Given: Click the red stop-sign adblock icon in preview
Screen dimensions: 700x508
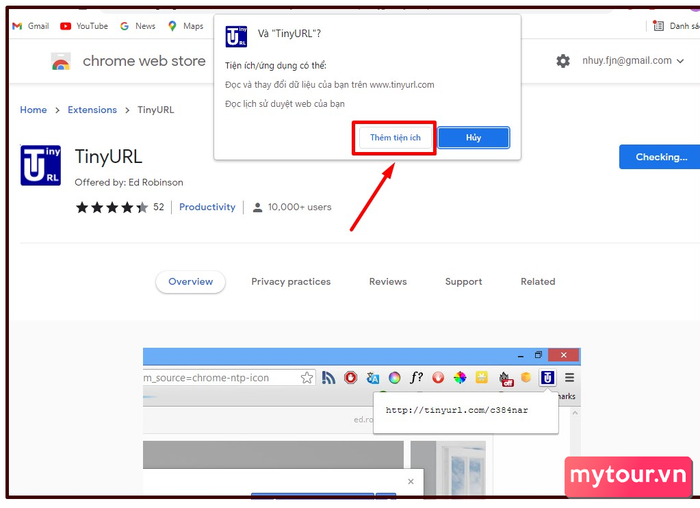Looking at the screenshot, I should [x=350, y=378].
